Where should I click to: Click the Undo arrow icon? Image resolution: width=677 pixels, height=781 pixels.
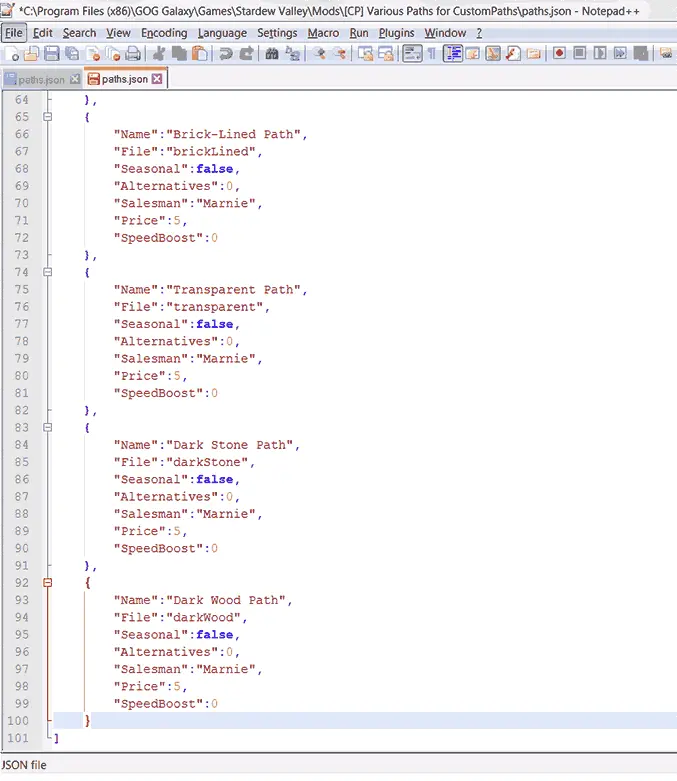(x=226, y=53)
